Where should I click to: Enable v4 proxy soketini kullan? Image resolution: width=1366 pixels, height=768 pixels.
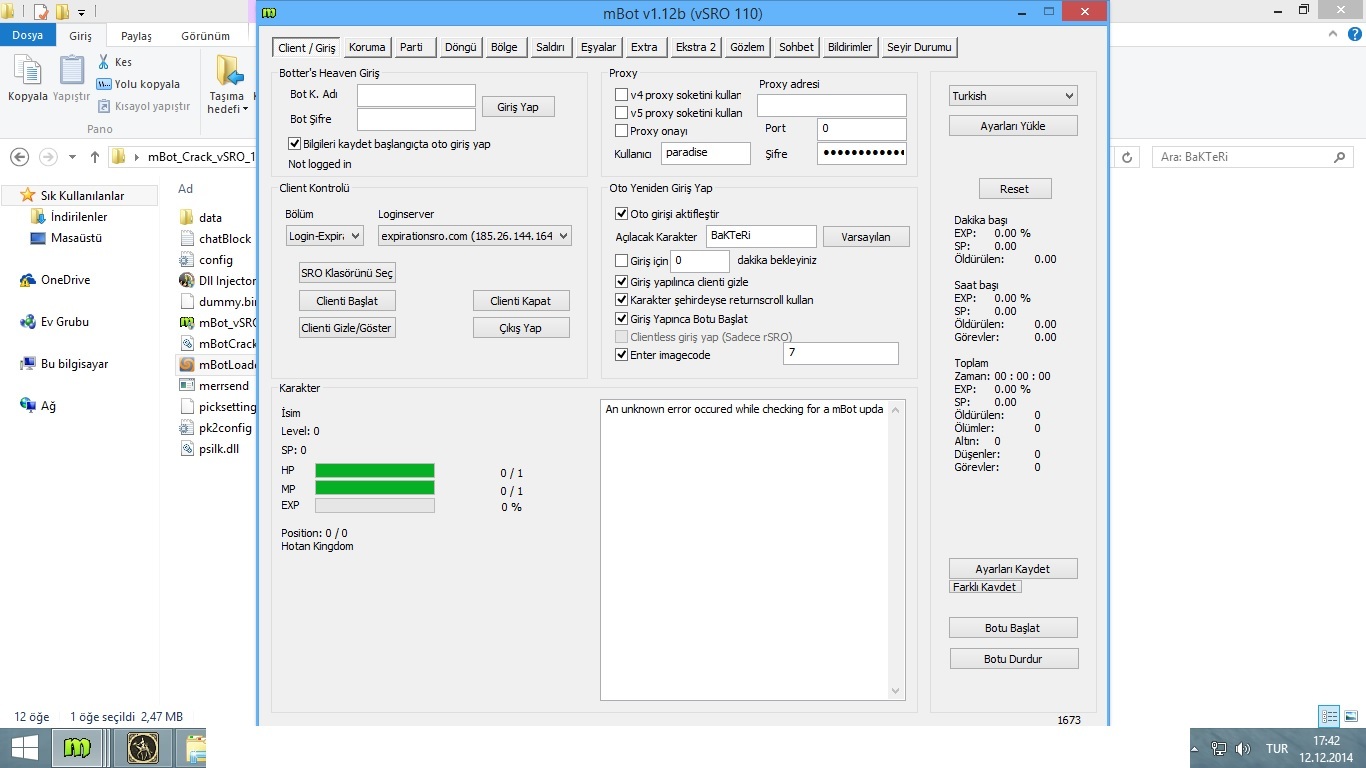621,95
